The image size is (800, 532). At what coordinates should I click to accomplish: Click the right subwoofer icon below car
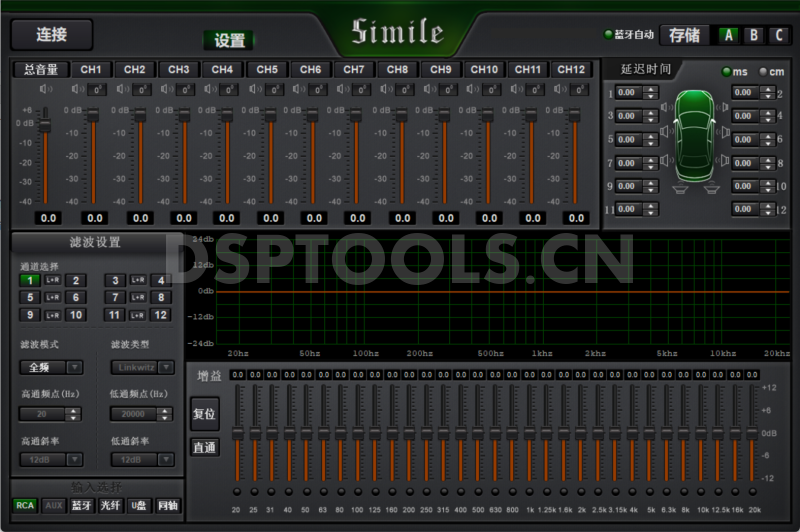[x=712, y=189]
